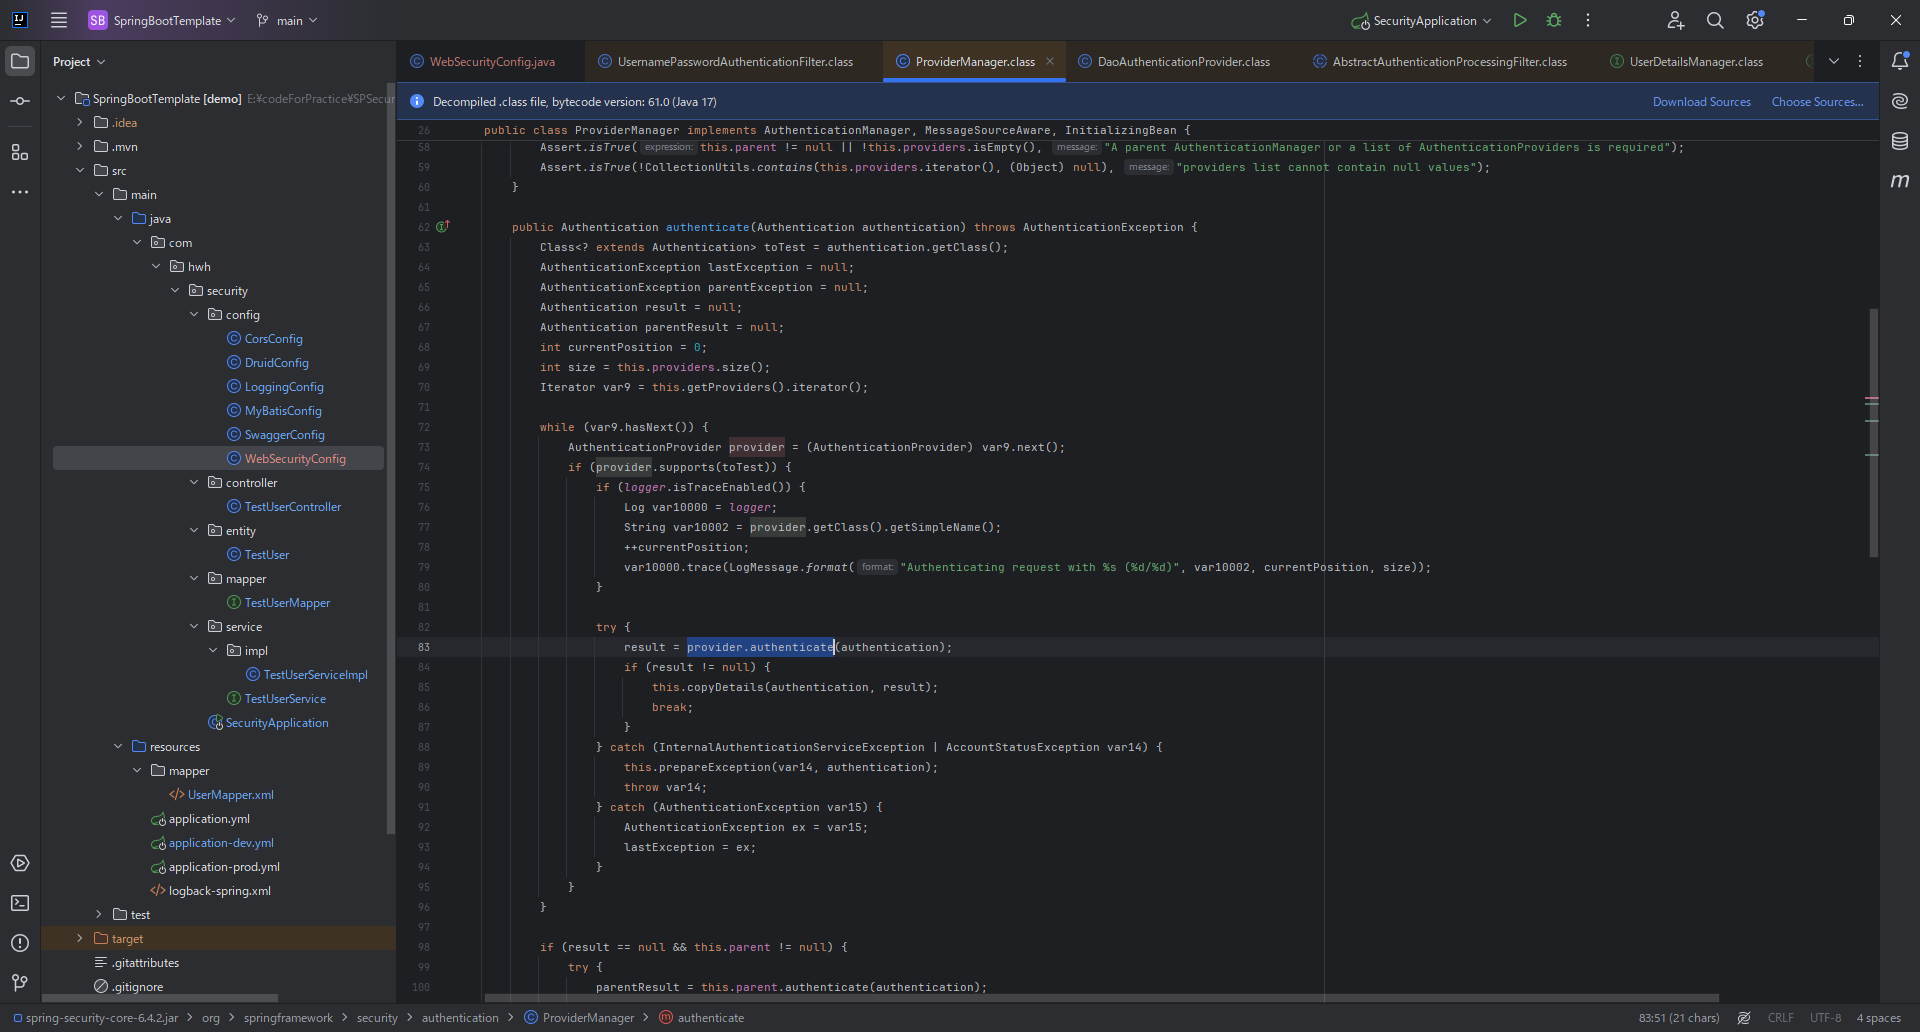
Task: Run the SecurityApplication configuration
Action: pos(1520,20)
